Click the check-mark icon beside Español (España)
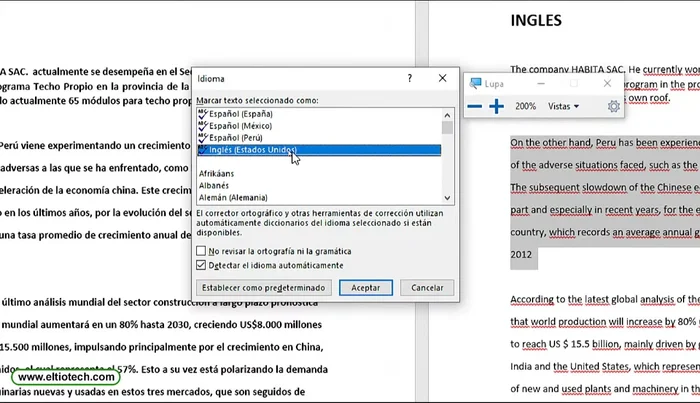The height and width of the screenshot is (403, 700). point(203,114)
